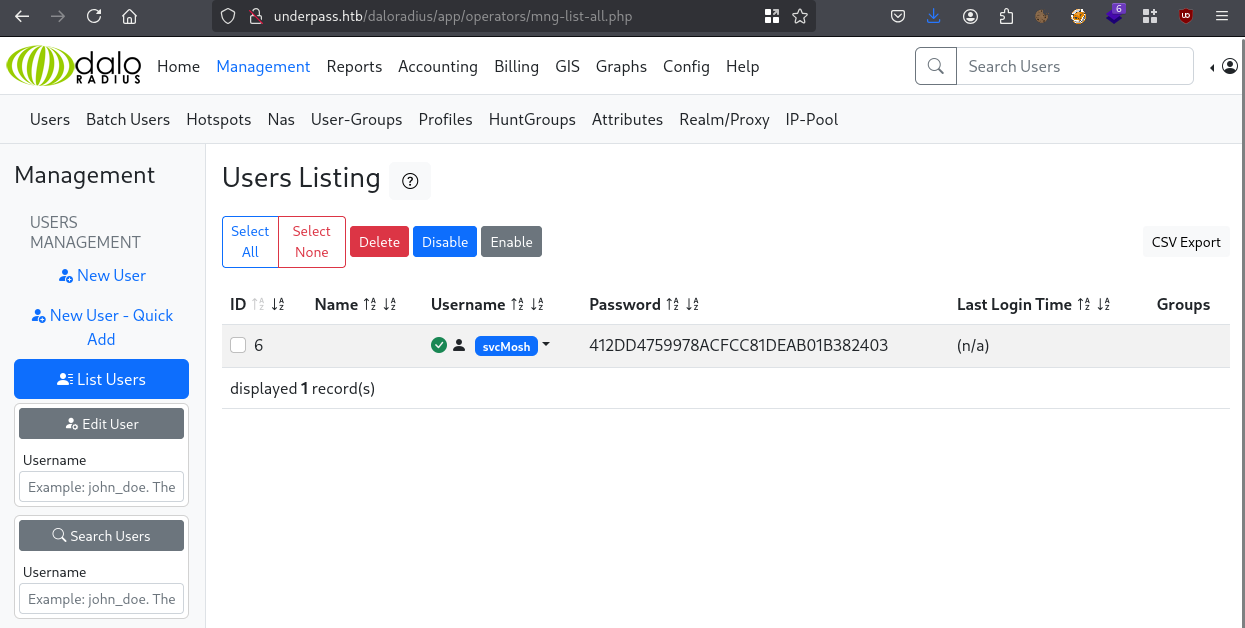Click Select All toggle button
Image resolution: width=1245 pixels, height=628 pixels.
(250, 242)
